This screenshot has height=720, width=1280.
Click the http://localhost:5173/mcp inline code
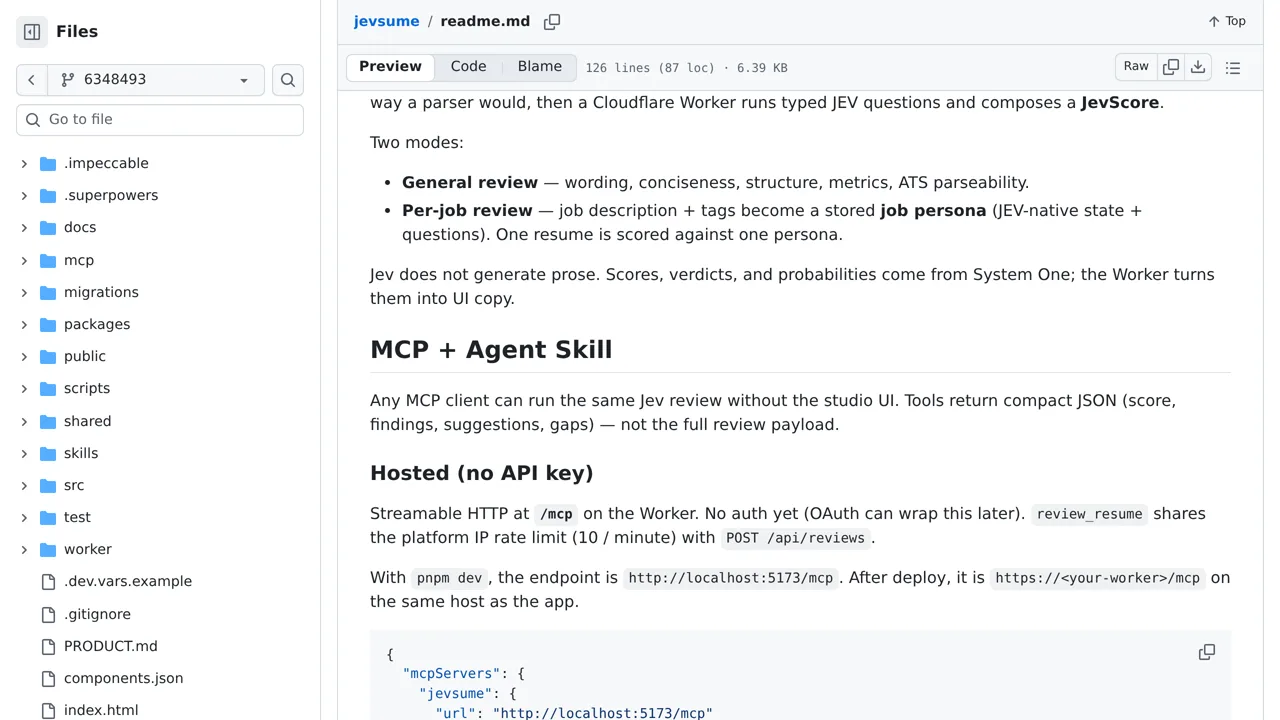[x=731, y=578]
